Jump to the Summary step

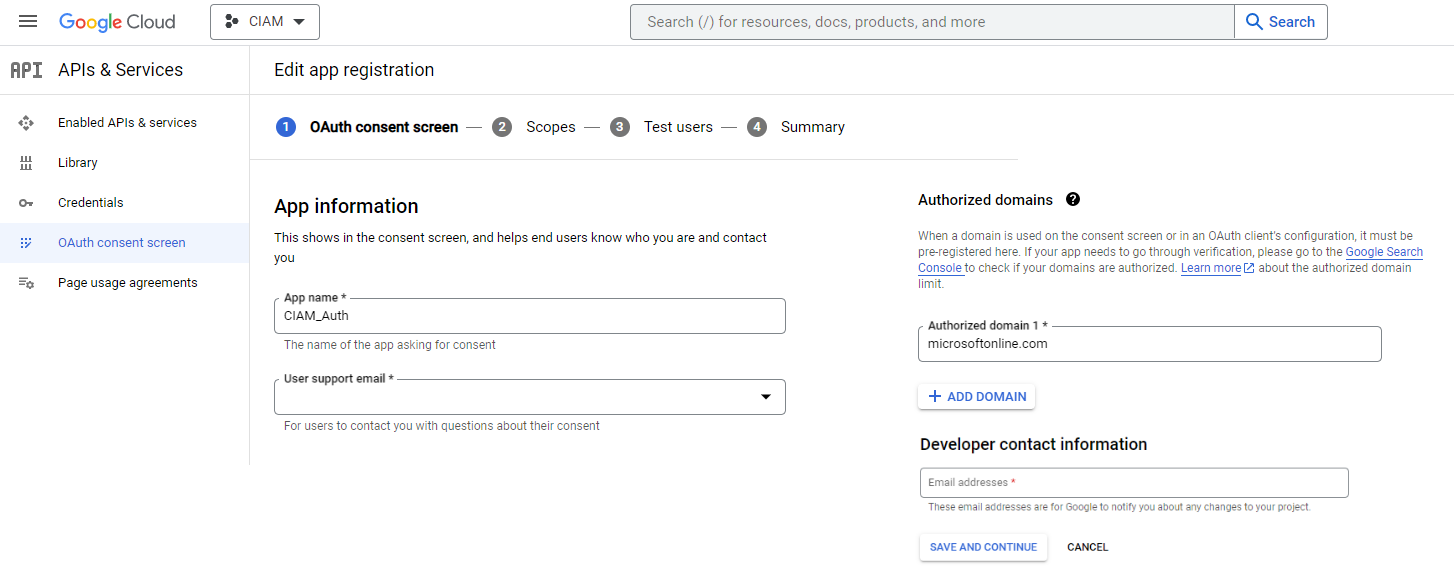812,127
